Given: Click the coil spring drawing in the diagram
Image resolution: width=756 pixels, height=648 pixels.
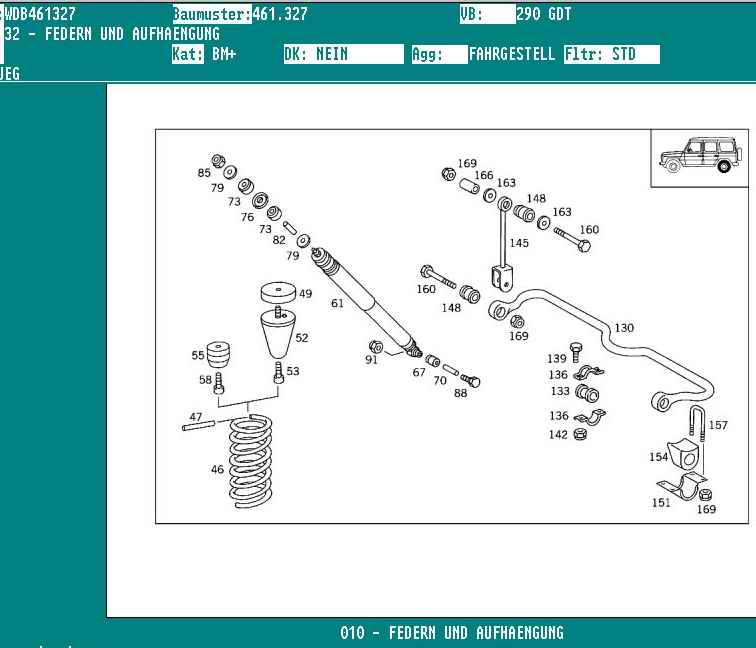Looking at the screenshot, I should coord(250,460).
